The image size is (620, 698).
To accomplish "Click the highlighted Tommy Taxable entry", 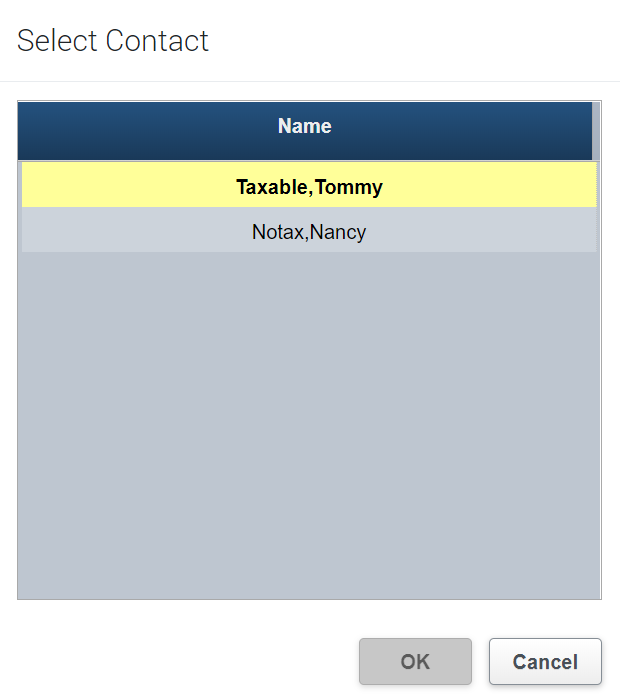I will click(309, 186).
